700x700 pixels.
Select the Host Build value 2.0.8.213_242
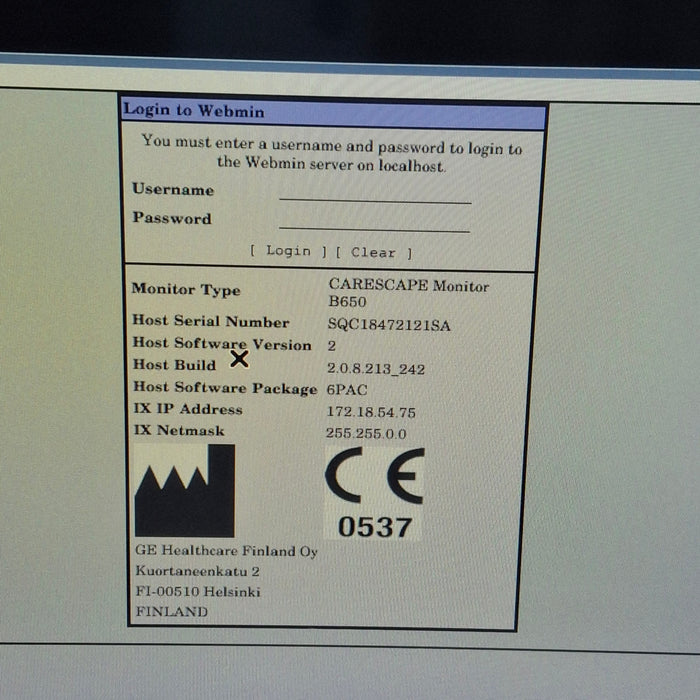[x=375, y=368]
